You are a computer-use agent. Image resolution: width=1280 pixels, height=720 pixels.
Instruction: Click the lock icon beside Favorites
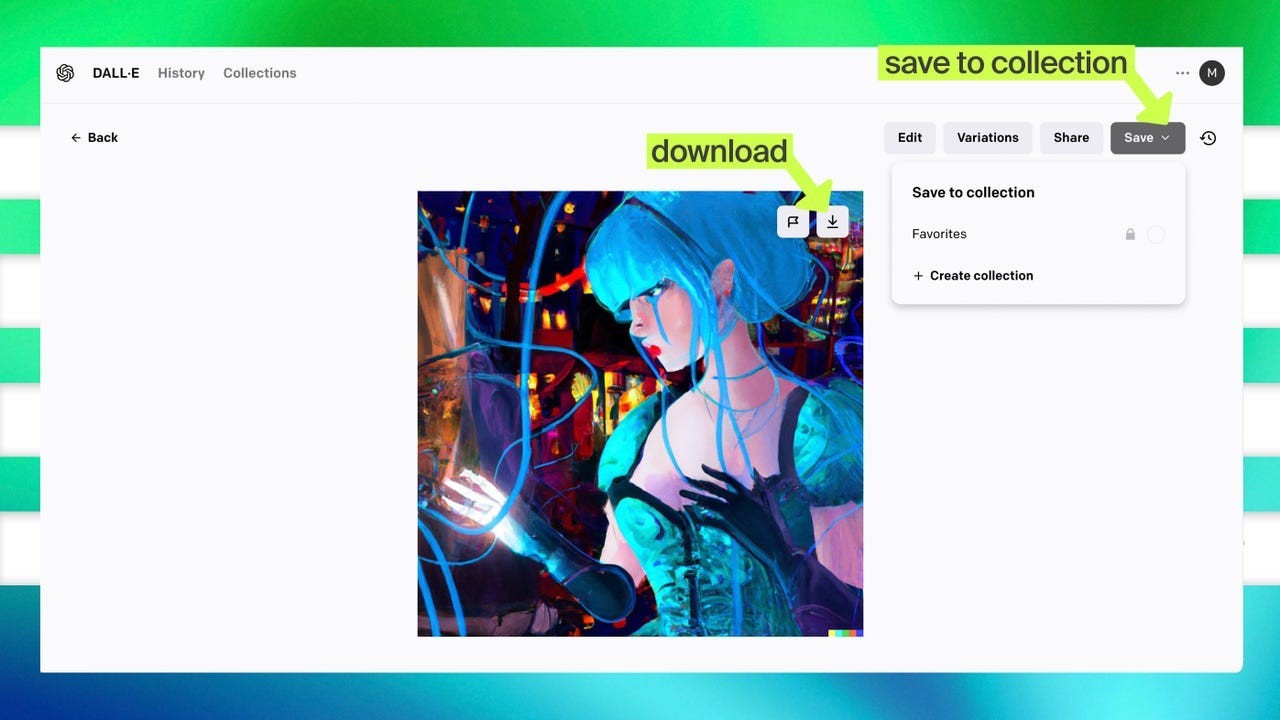coord(1130,234)
